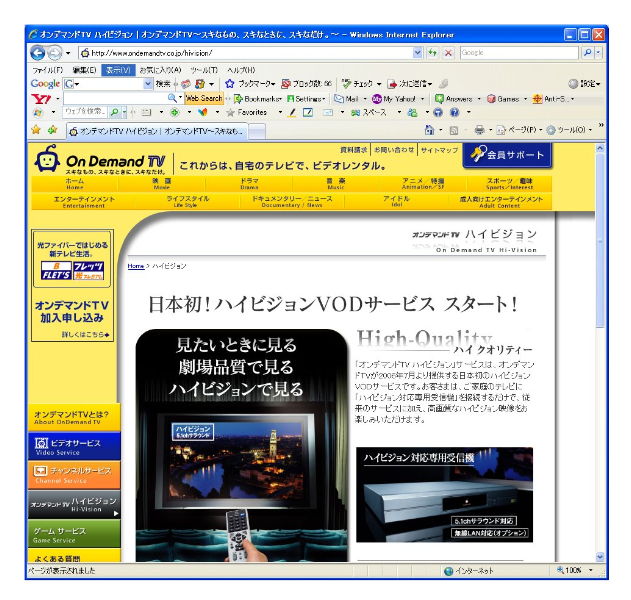
Task: Click the Windows Live toolbar help question icon
Action: click(454, 113)
